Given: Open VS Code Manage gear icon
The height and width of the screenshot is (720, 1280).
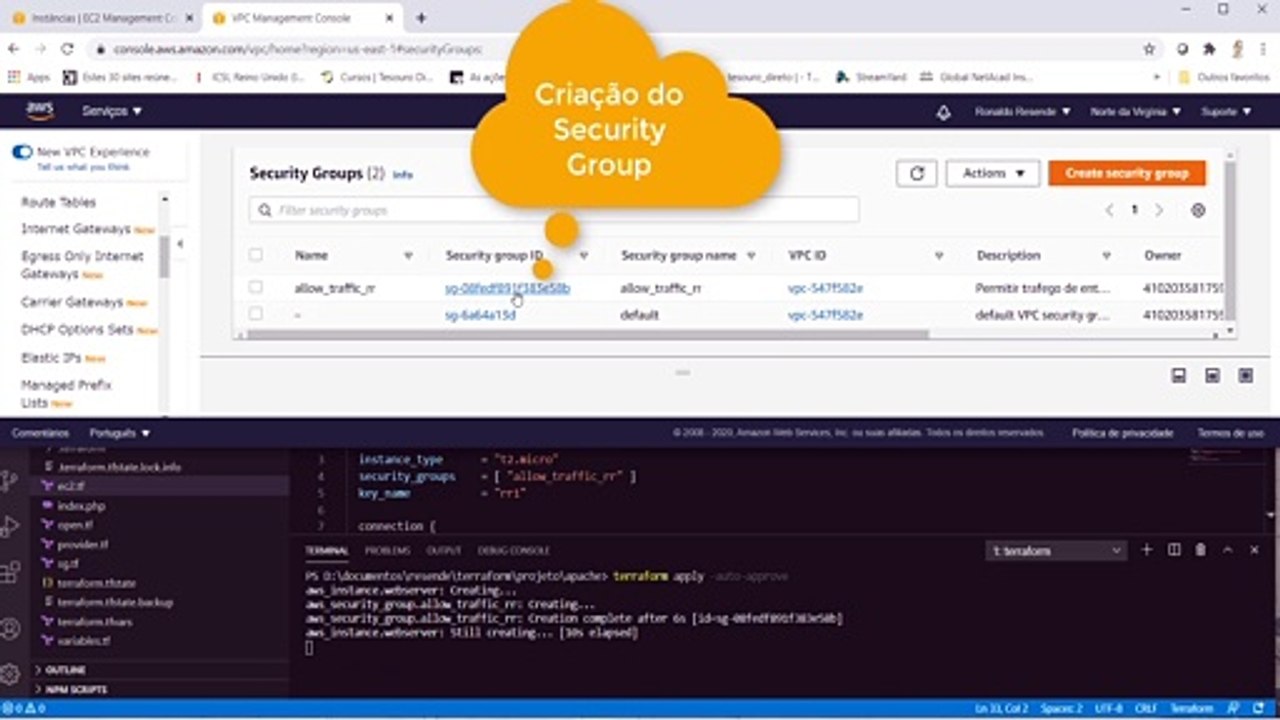Looking at the screenshot, I should point(10,673).
